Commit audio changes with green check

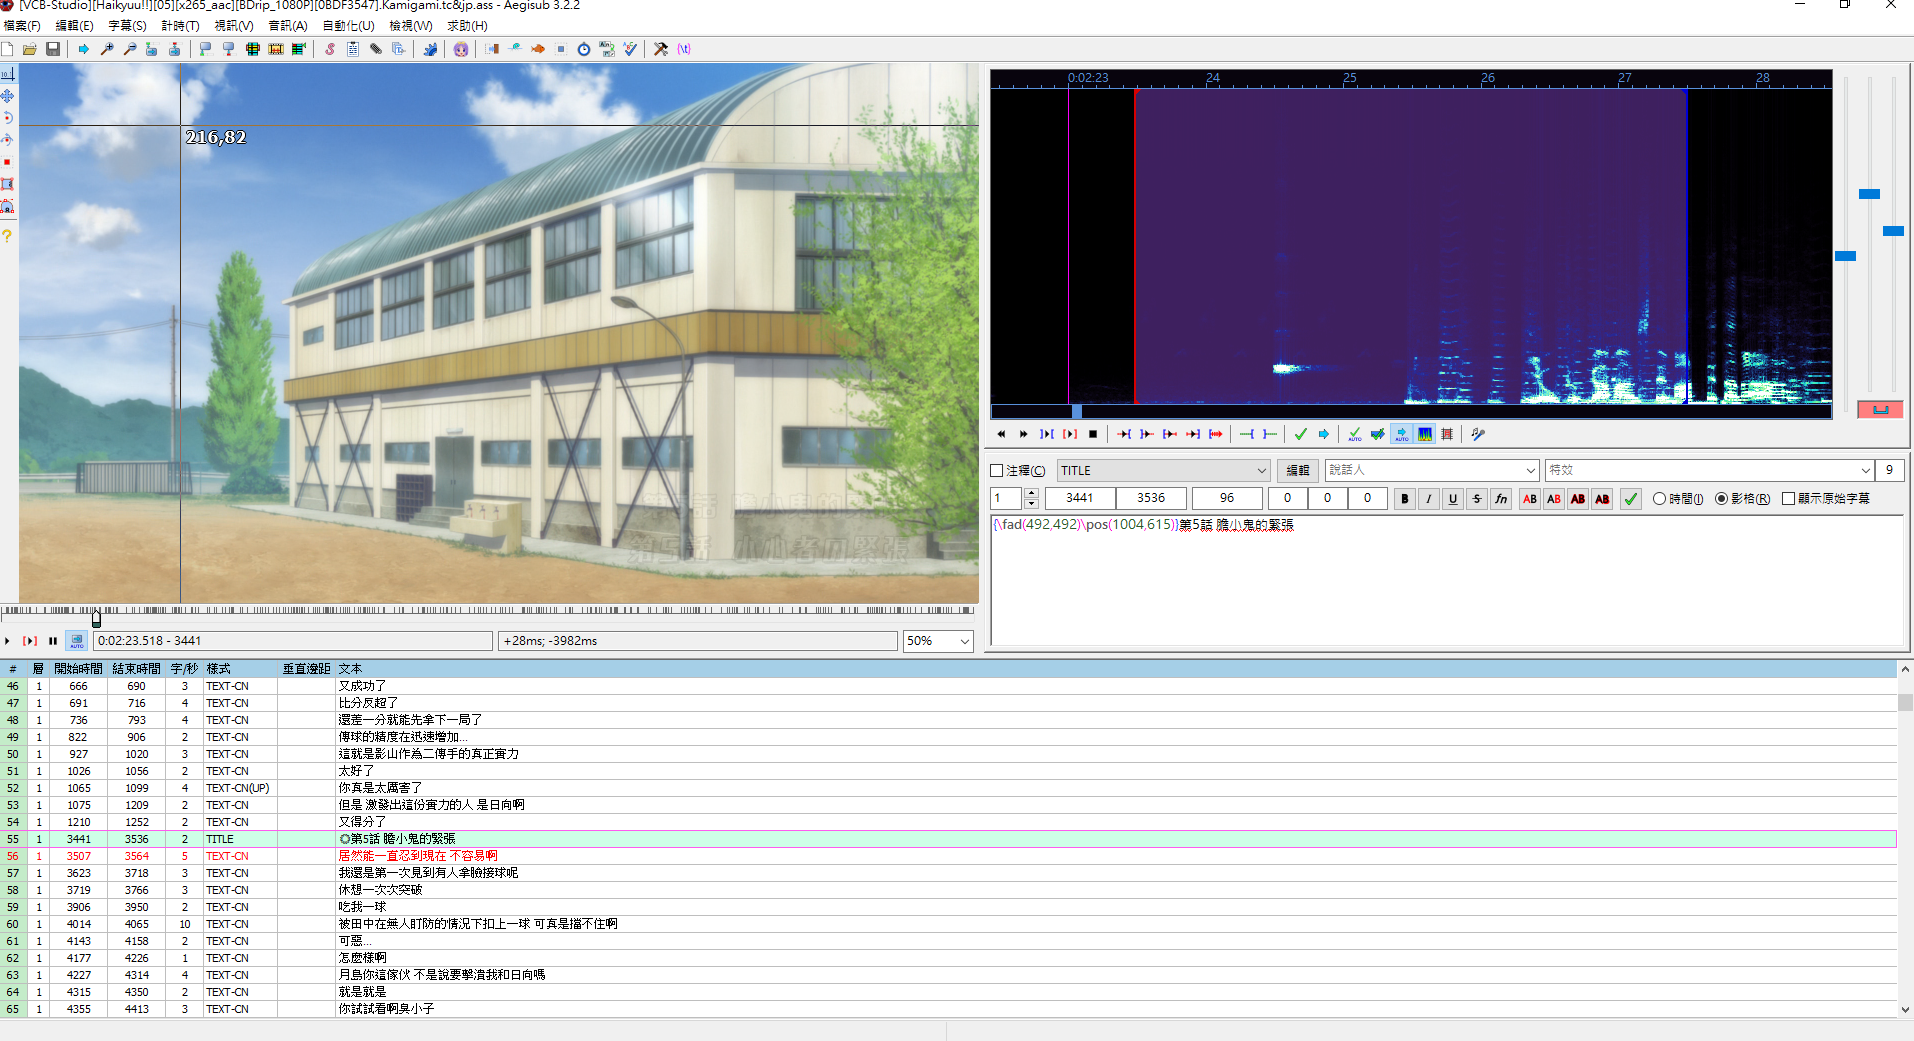1301,434
